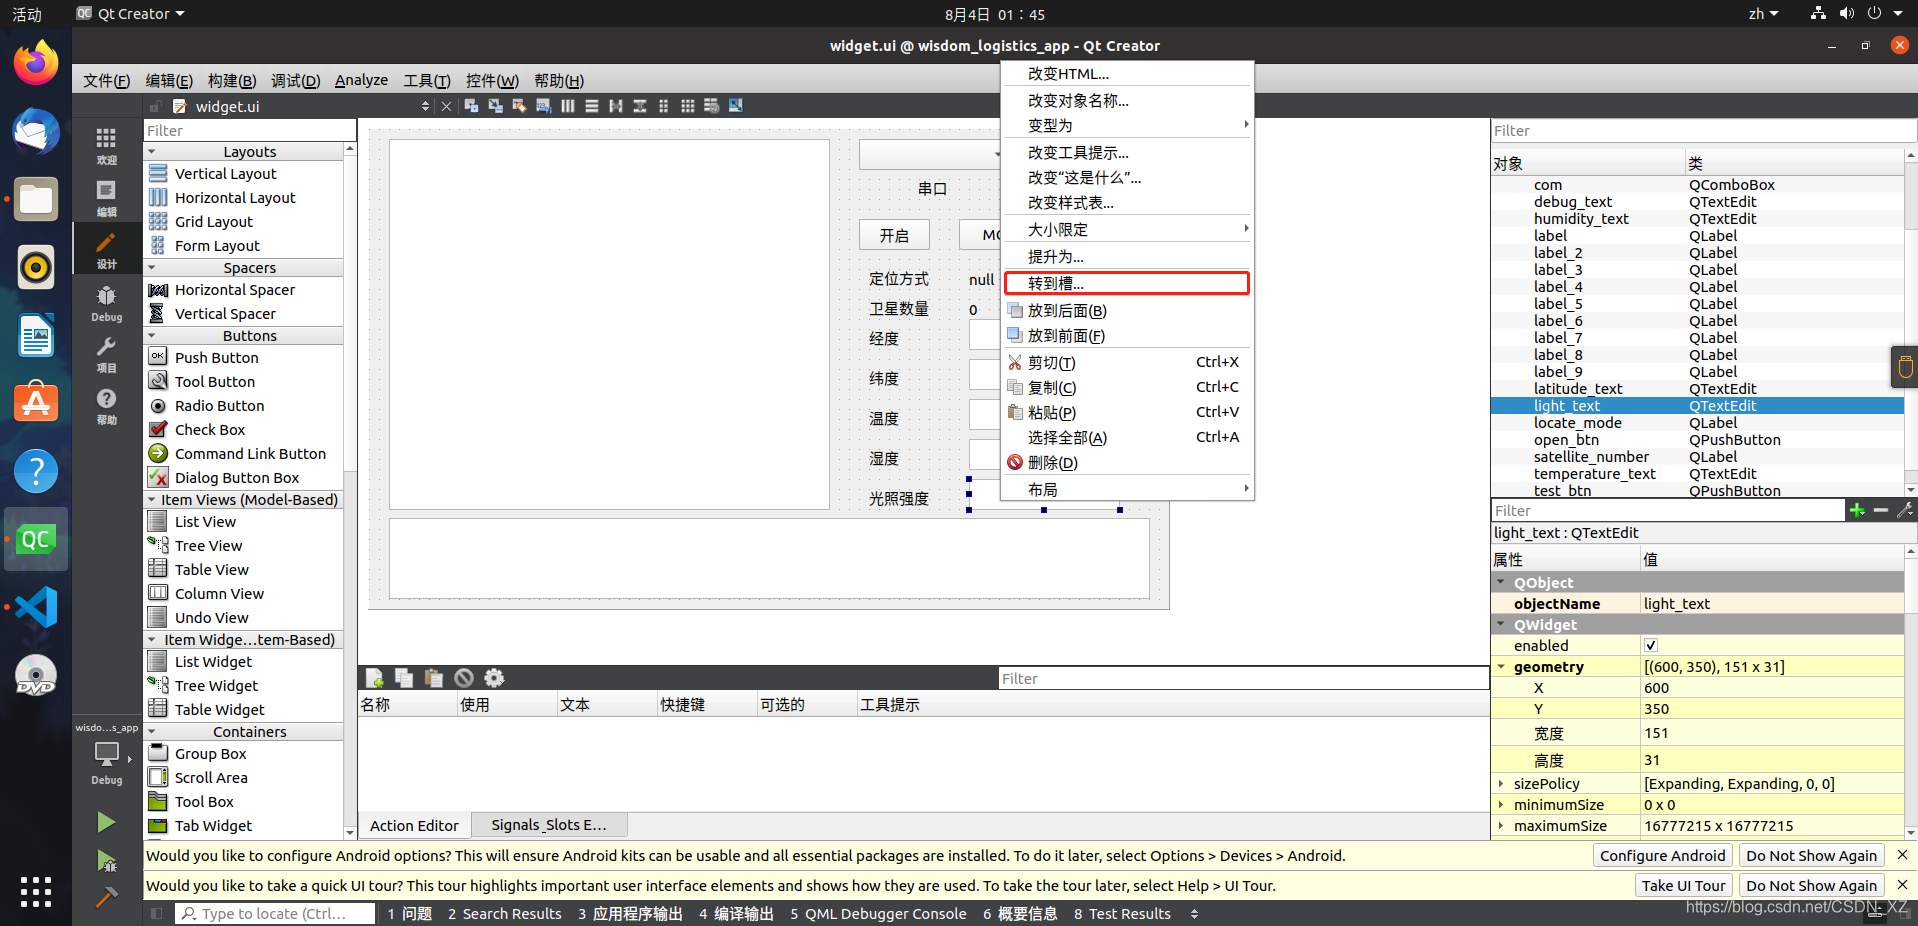Select the open_btn row in object inspector
Image resolution: width=1918 pixels, height=926 pixels.
coord(1697,440)
